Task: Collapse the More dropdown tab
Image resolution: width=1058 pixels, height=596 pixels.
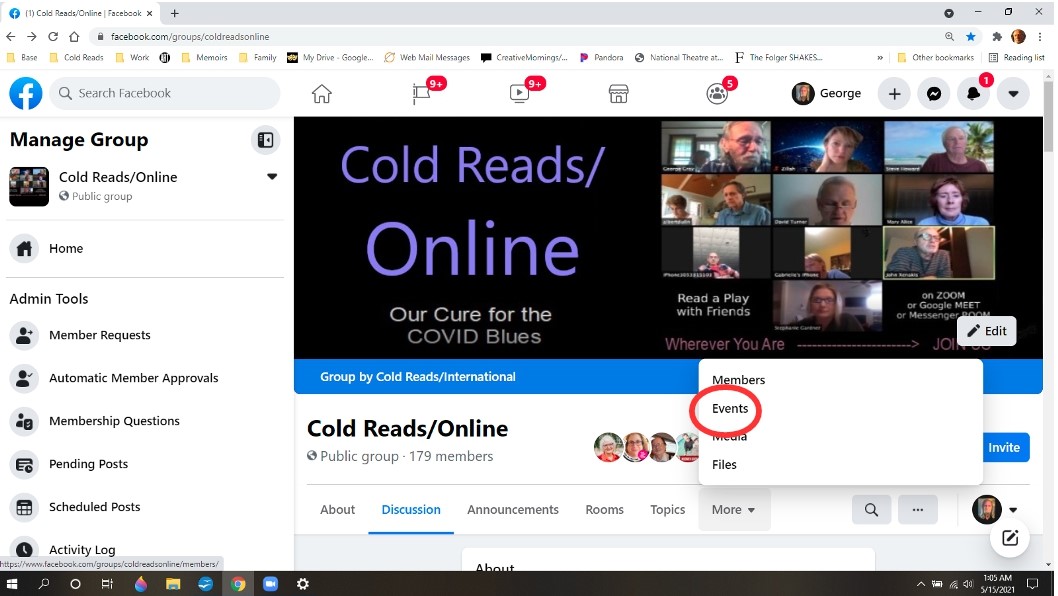Action: point(733,510)
